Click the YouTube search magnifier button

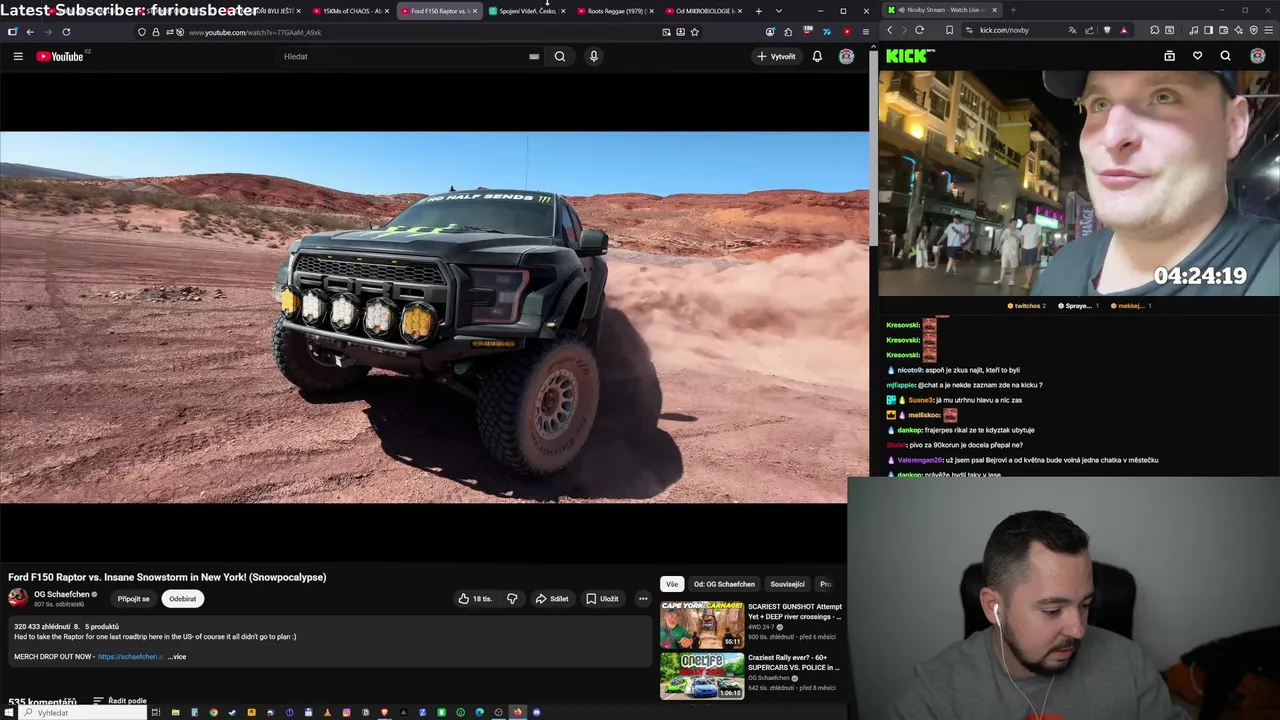tap(560, 56)
